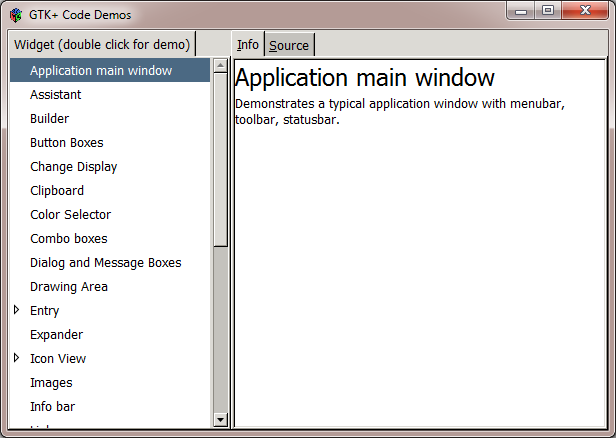
Task: Expand the Icon View tree node
Action: click(x=17, y=359)
